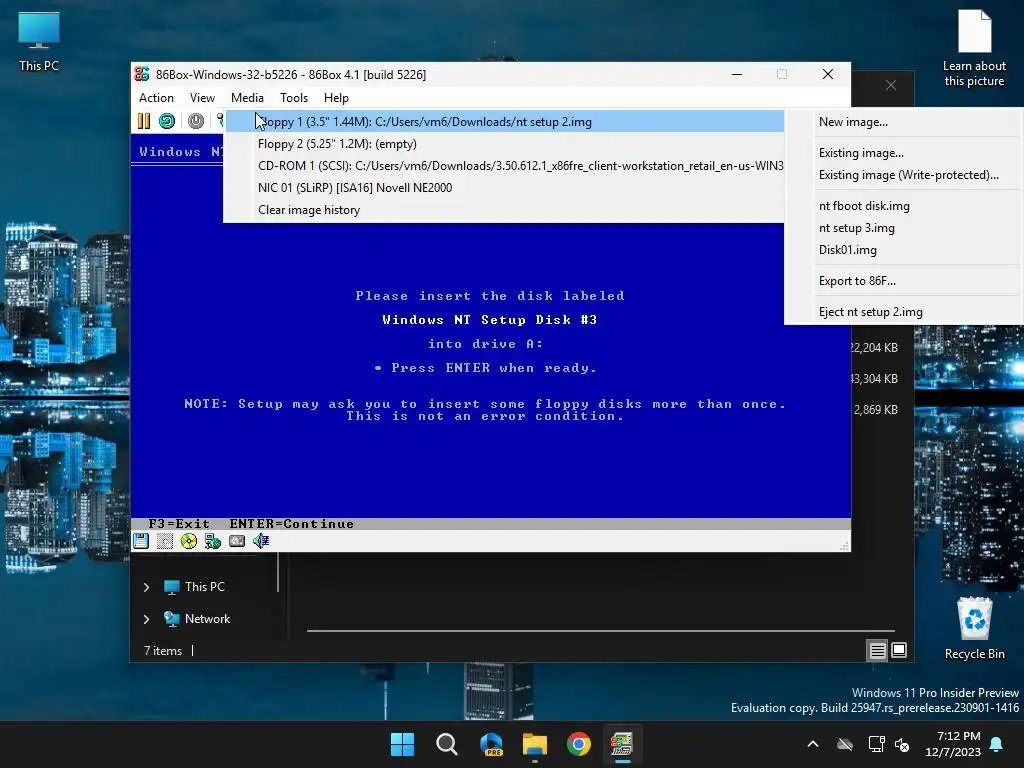Open Windows Start menu on taskbar

pos(402,744)
